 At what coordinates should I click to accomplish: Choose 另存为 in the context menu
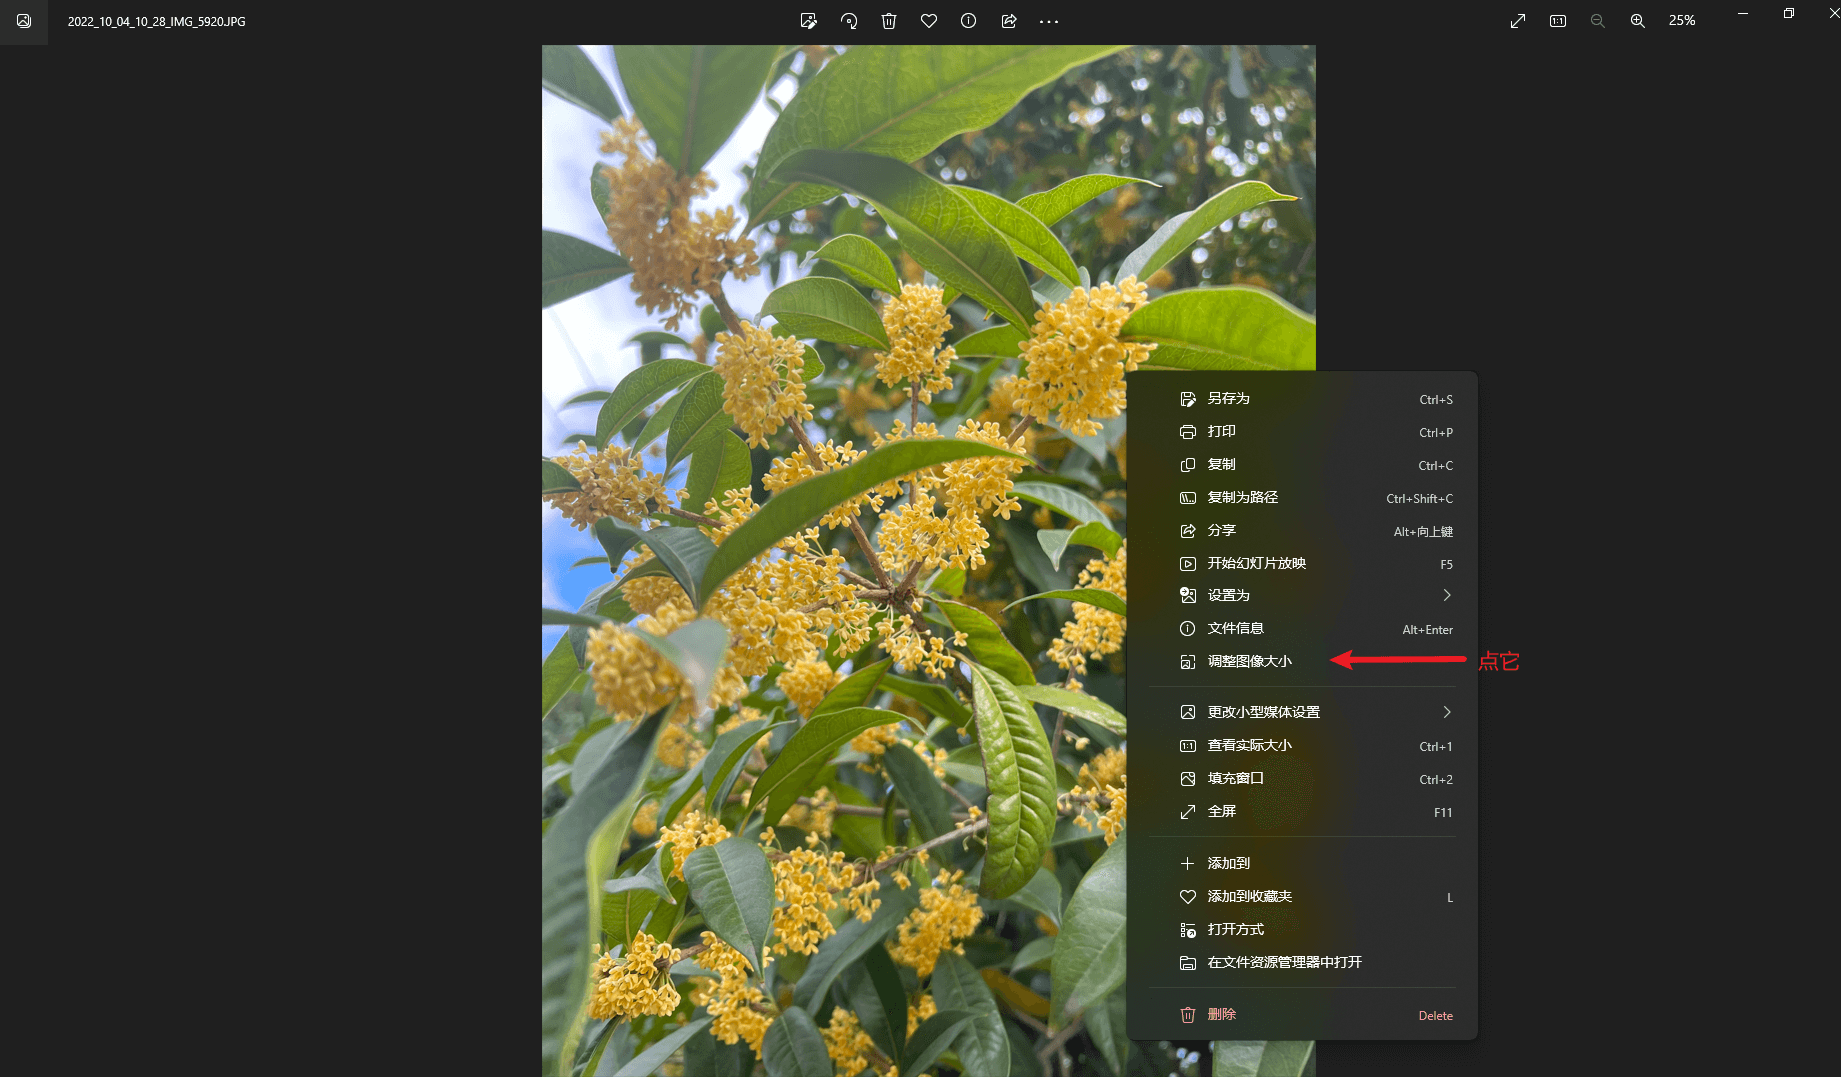(1229, 399)
